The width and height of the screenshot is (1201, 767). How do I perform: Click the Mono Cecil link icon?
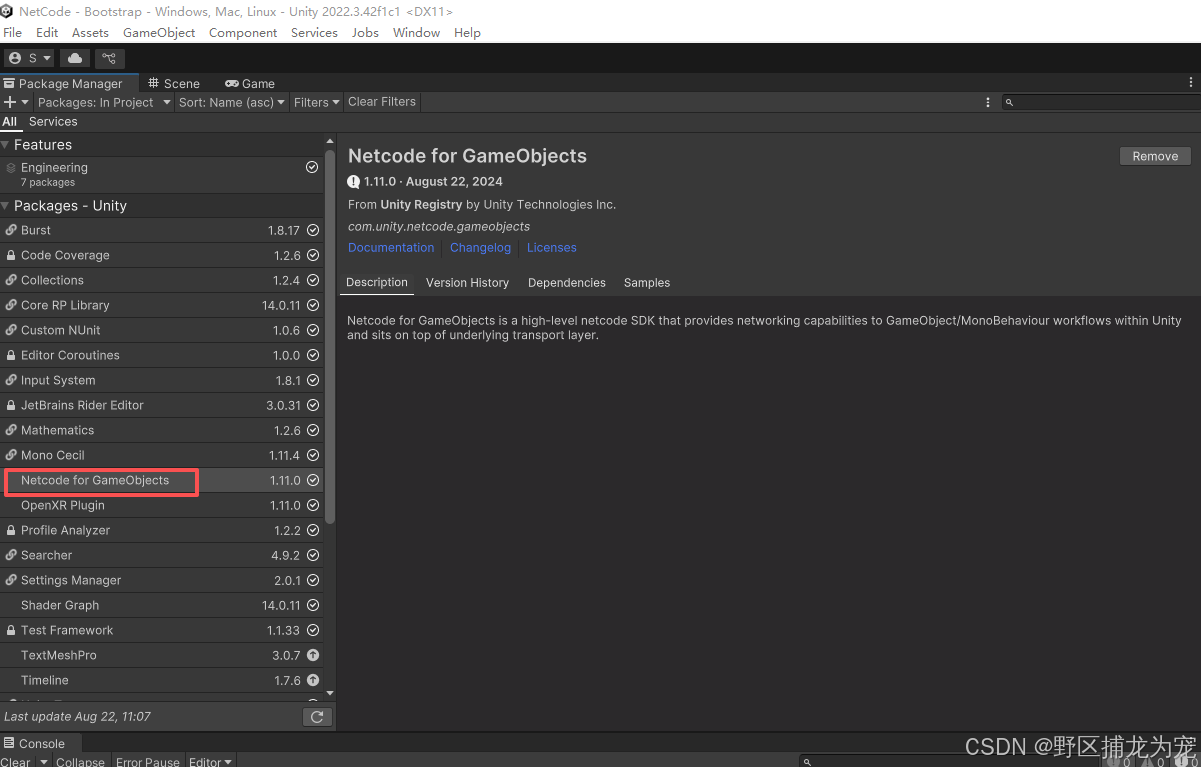(x=11, y=455)
